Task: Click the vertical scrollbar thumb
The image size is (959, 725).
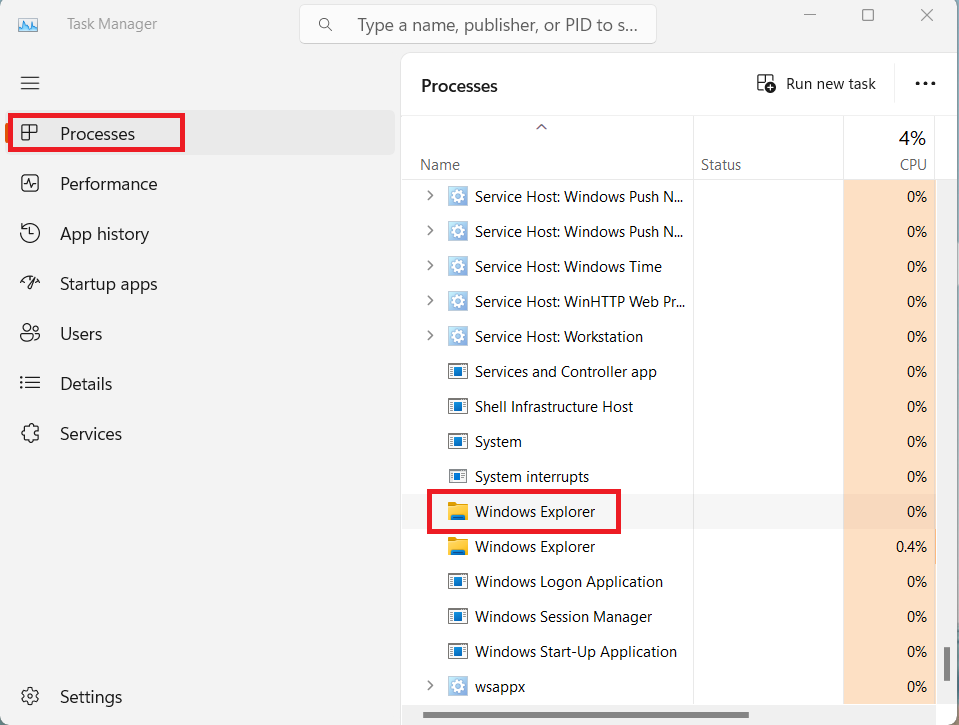Action: point(946,663)
